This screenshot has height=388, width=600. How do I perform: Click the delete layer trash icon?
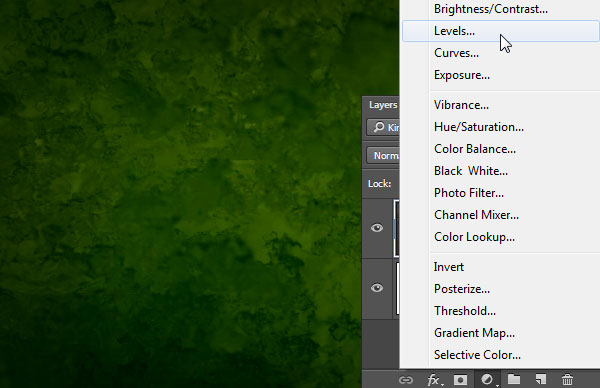click(x=567, y=380)
